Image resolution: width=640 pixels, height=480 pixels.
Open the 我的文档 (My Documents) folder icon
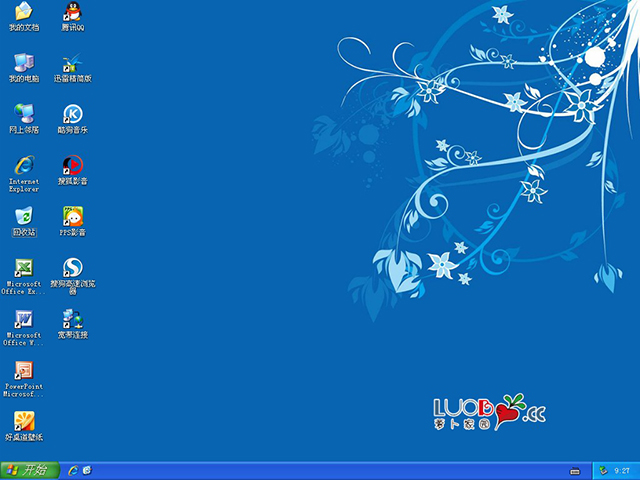coord(23,12)
